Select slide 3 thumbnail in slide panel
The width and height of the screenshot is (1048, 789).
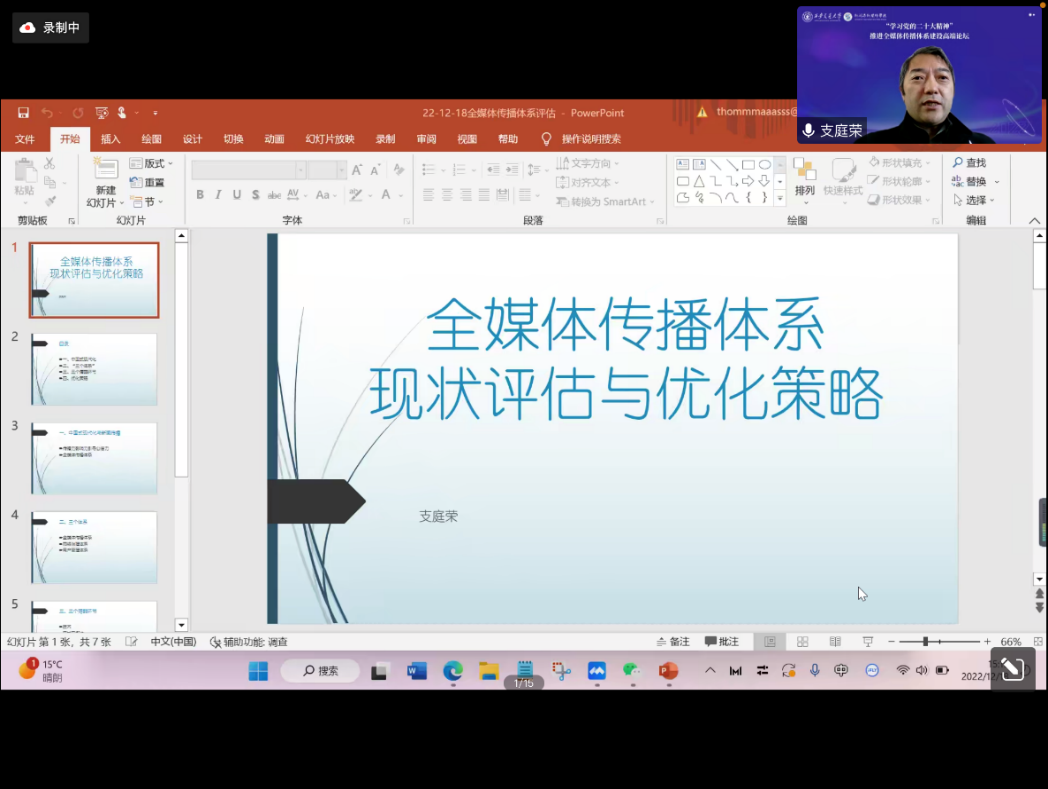coord(94,458)
